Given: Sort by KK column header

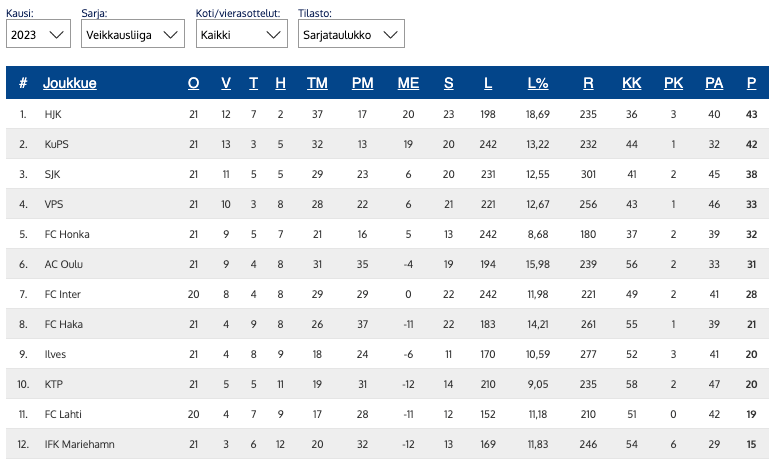Looking at the screenshot, I should [631, 84].
